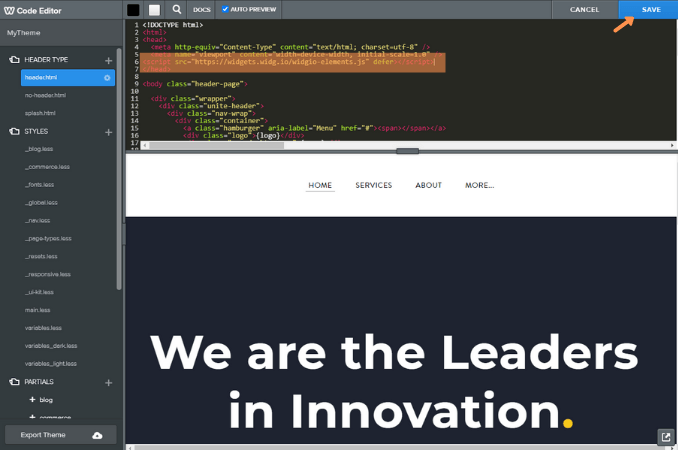Click the scroll-left arrow of code scrollbar
Image resolution: width=678 pixels, height=450 pixels.
144,145
